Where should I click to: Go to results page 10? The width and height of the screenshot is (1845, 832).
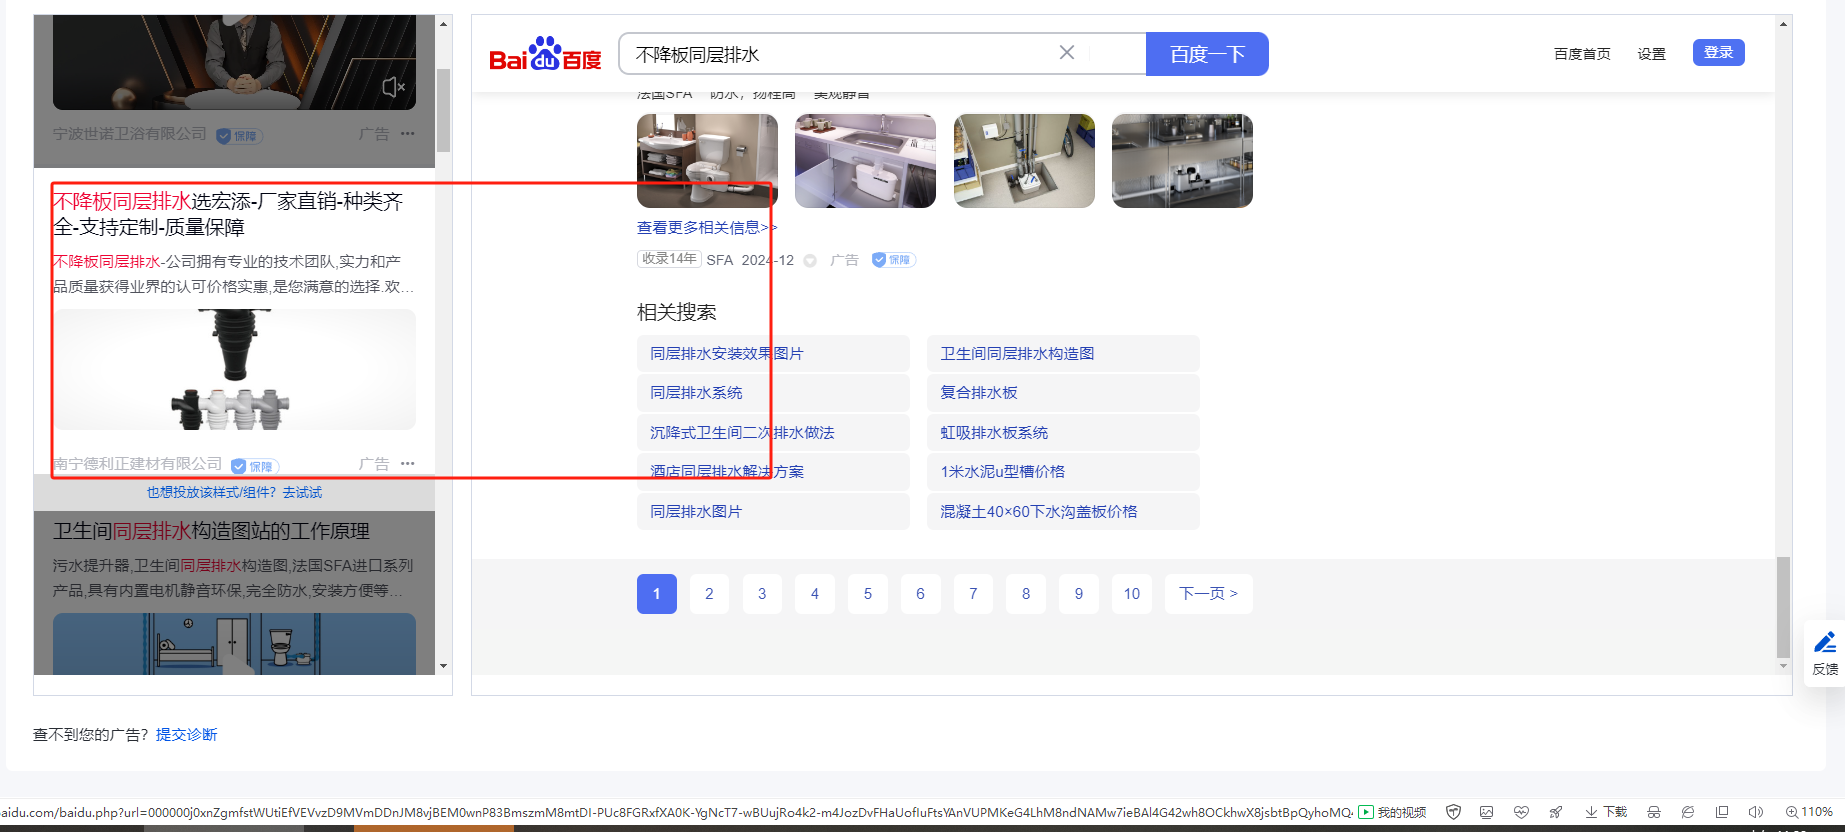pyautogui.click(x=1132, y=594)
